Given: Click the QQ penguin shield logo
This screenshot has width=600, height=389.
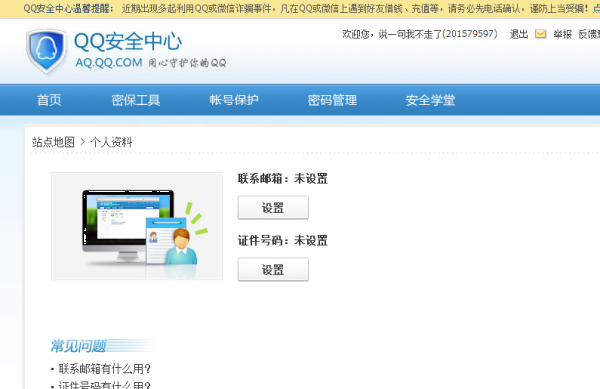Looking at the screenshot, I should (46, 51).
